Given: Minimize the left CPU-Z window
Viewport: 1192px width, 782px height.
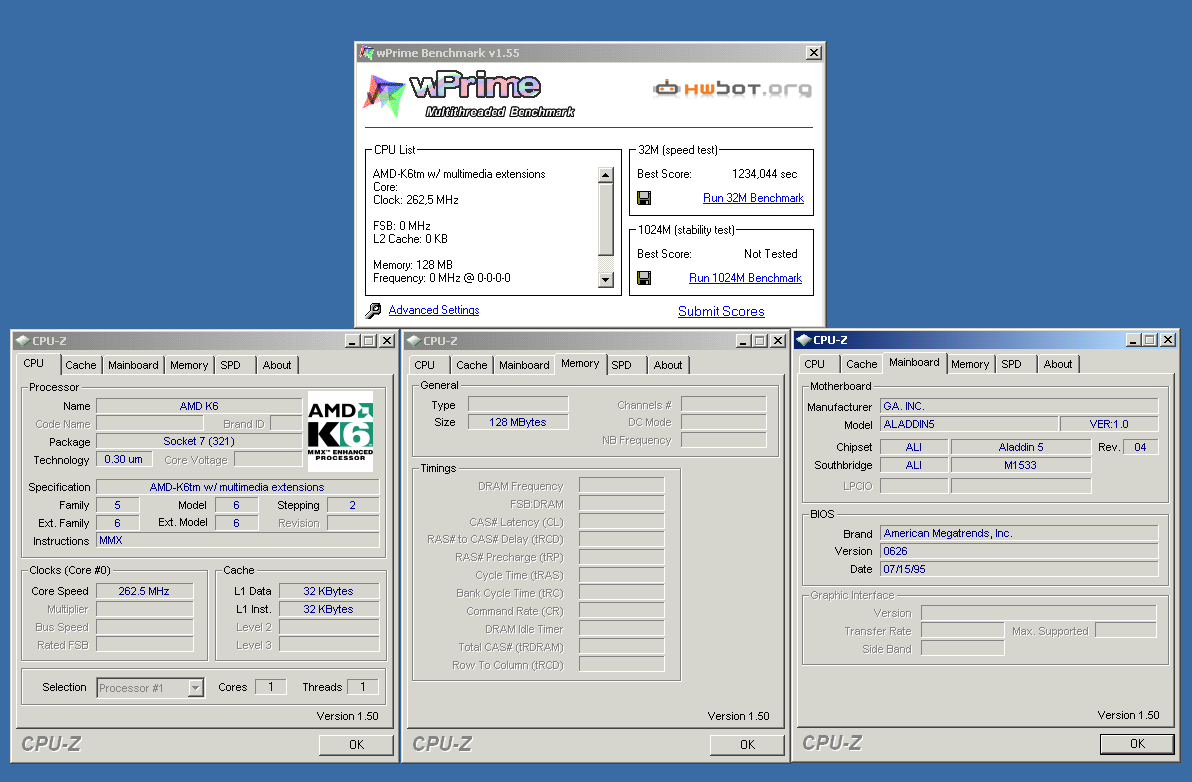Looking at the screenshot, I should (351, 340).
